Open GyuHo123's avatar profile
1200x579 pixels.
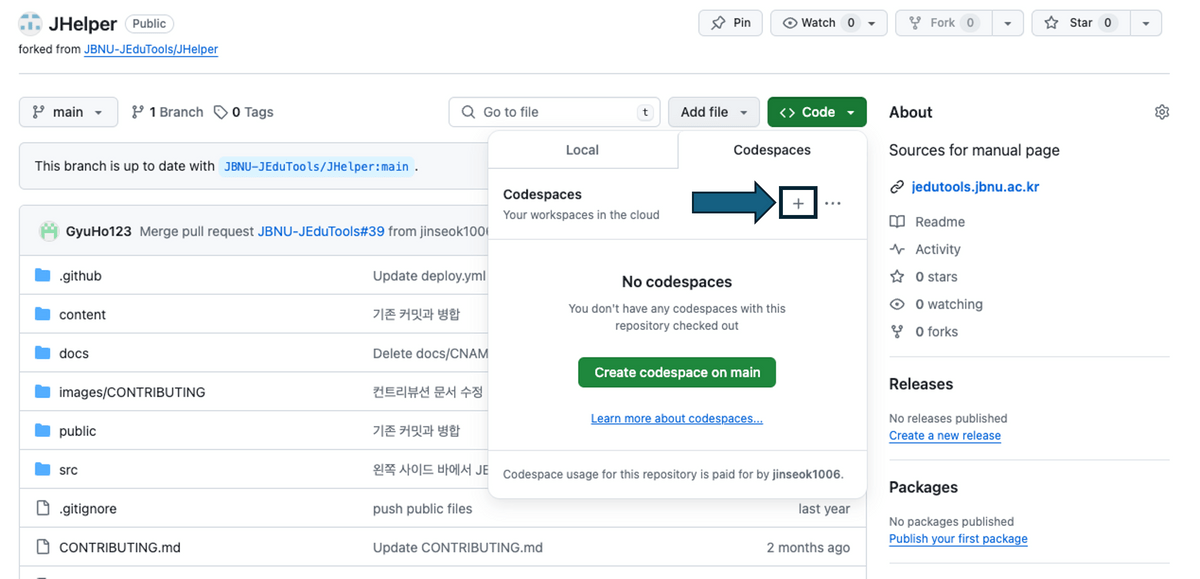(x=48, y=230)
